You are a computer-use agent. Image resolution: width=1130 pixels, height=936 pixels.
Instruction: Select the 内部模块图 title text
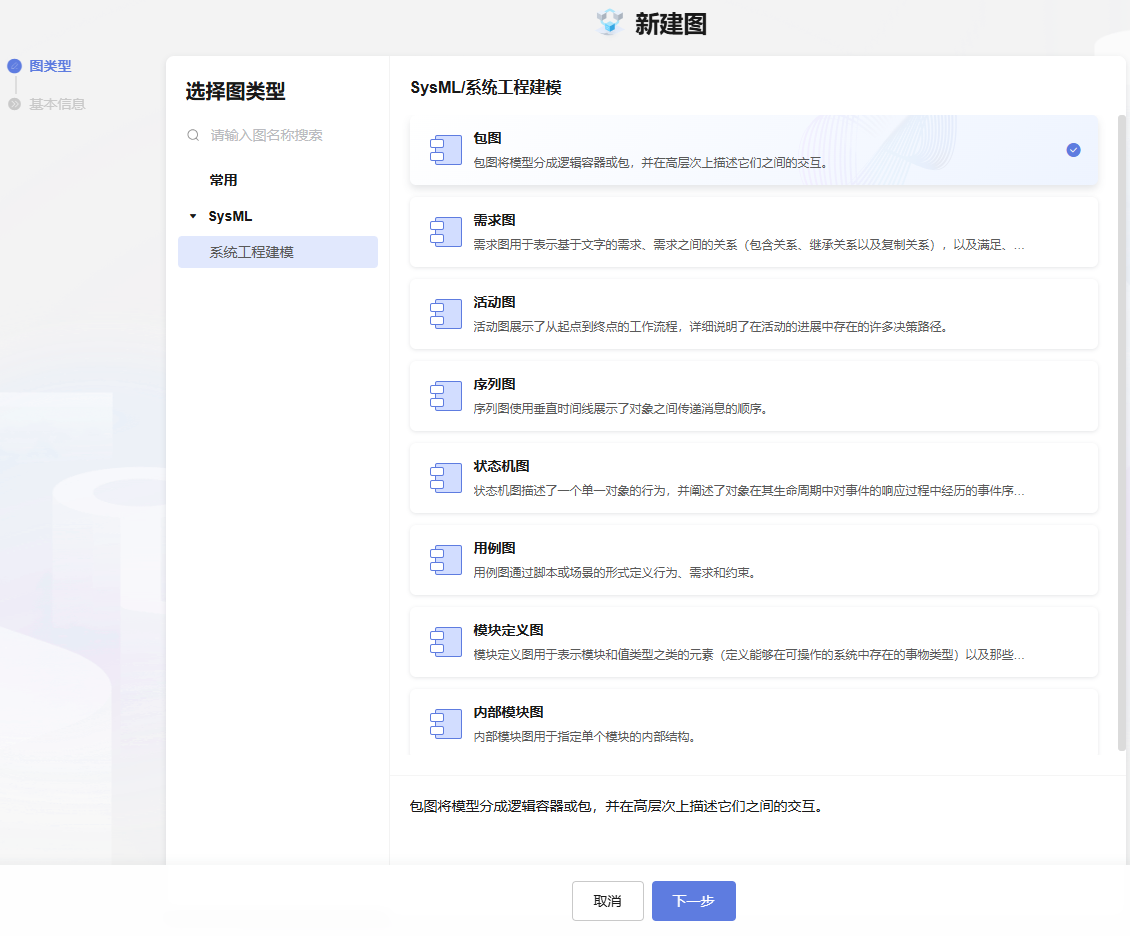click(508, 713)
